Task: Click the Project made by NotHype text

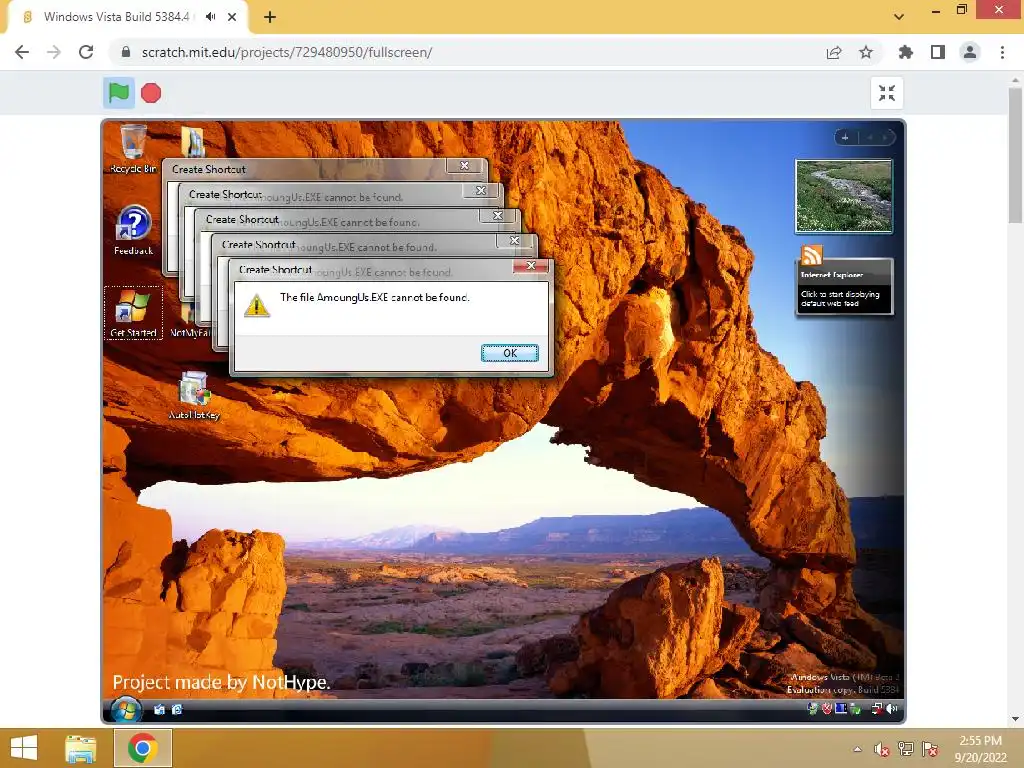Action: pos(221,682)
